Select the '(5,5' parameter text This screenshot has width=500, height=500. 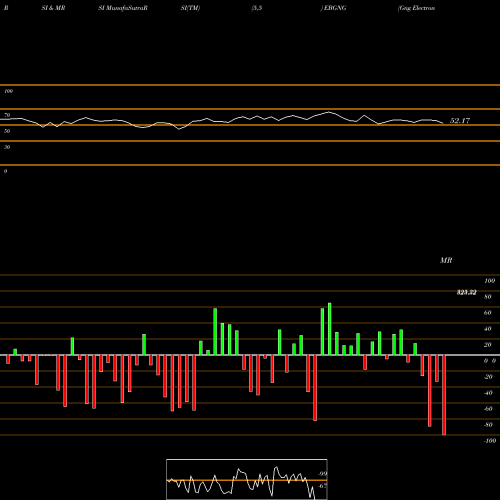coord(257,8)
